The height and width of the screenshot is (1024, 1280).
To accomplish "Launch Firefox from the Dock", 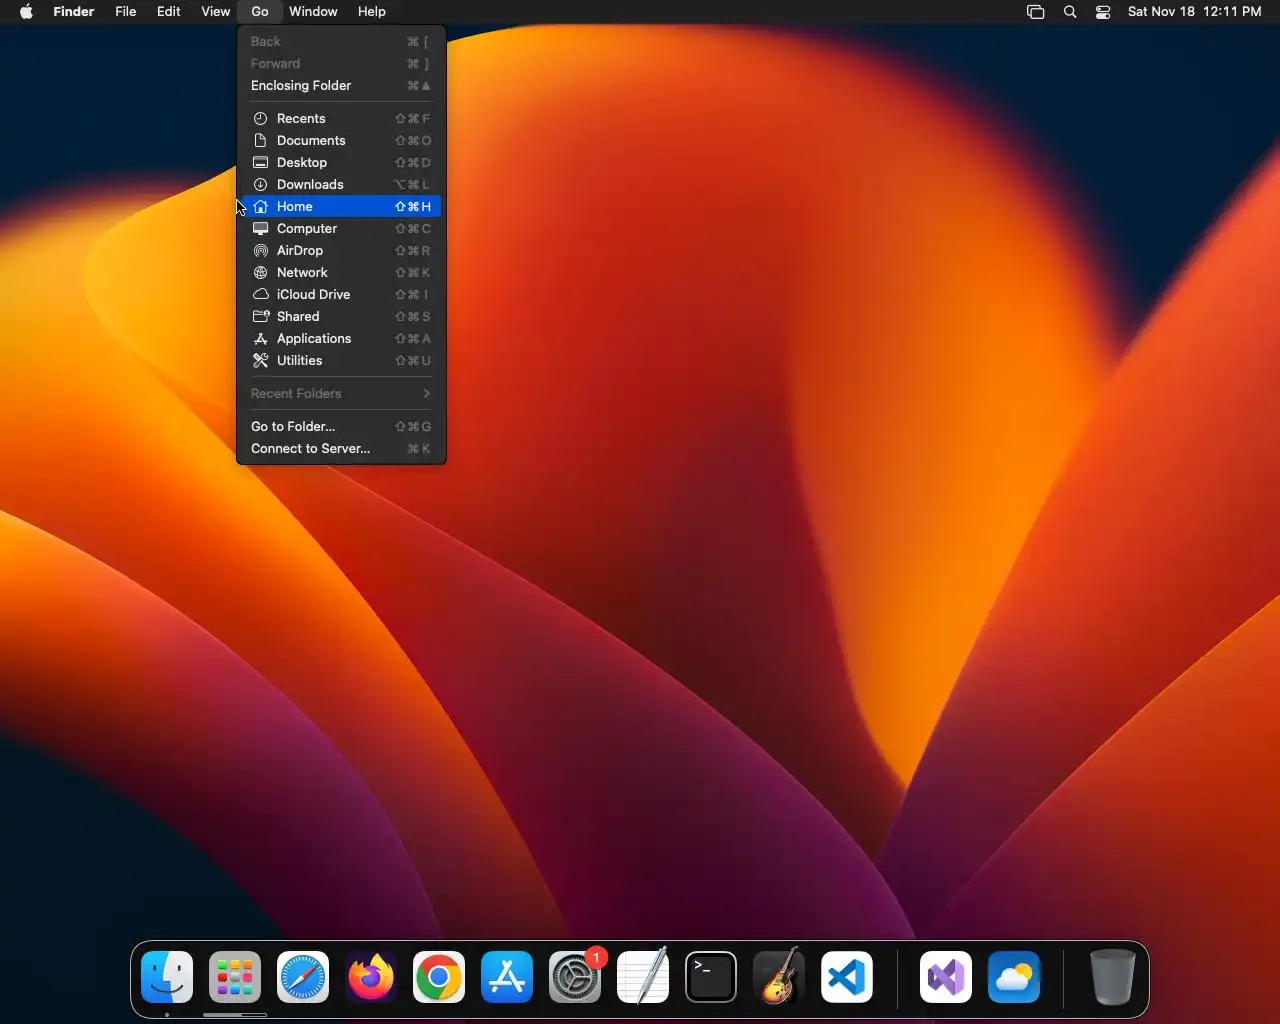I will (x=371, y=977).
